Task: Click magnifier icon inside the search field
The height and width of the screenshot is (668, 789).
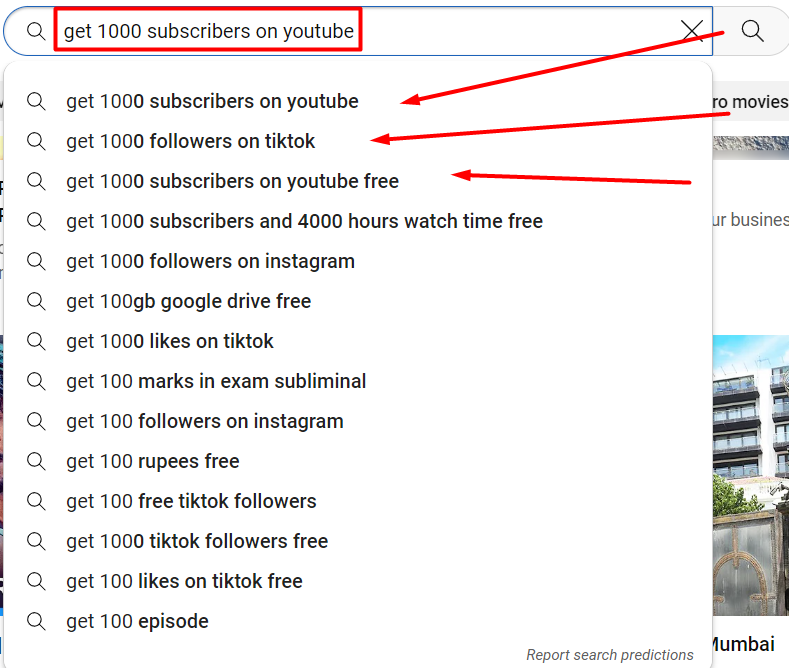Action: 36,31
